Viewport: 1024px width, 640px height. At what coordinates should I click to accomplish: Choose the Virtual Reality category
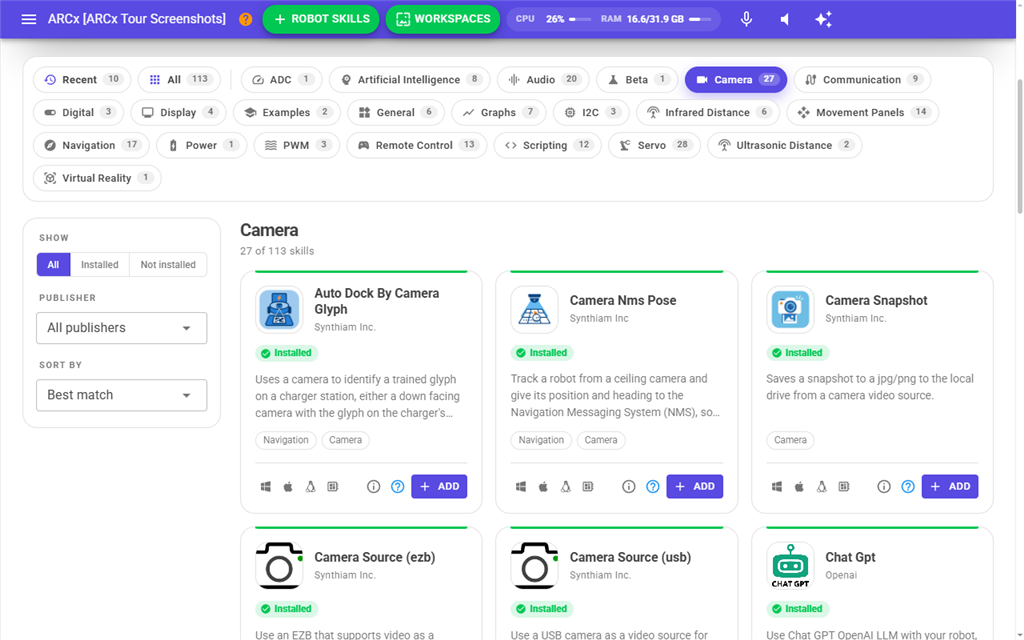pos(97,178)
